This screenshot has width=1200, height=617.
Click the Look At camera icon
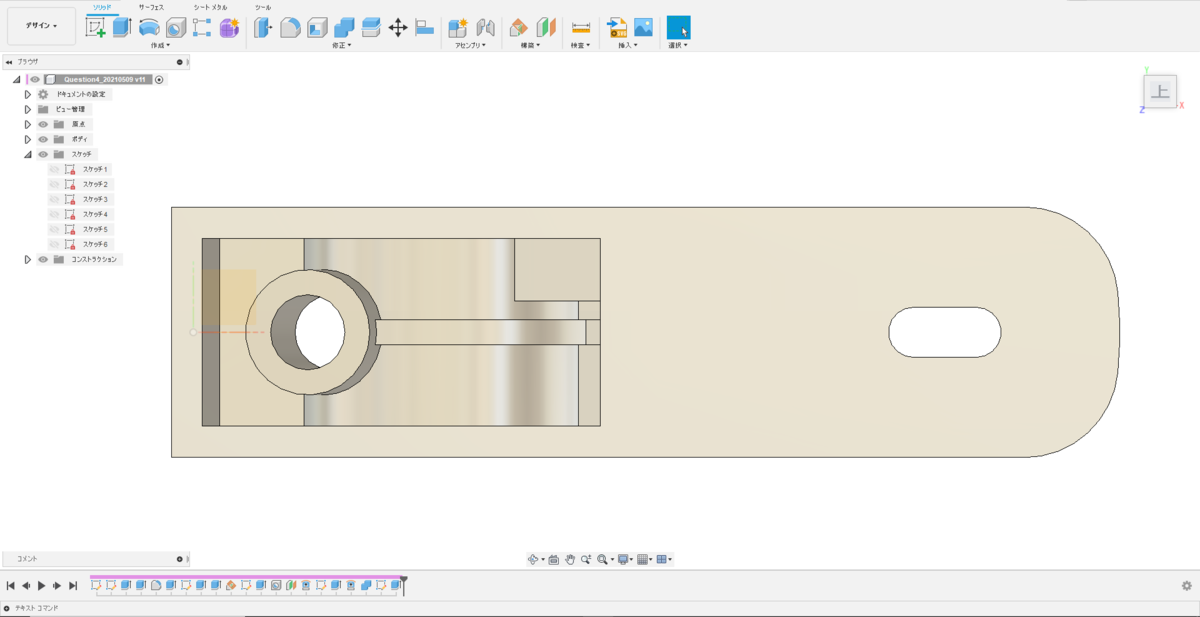(553, 560)
